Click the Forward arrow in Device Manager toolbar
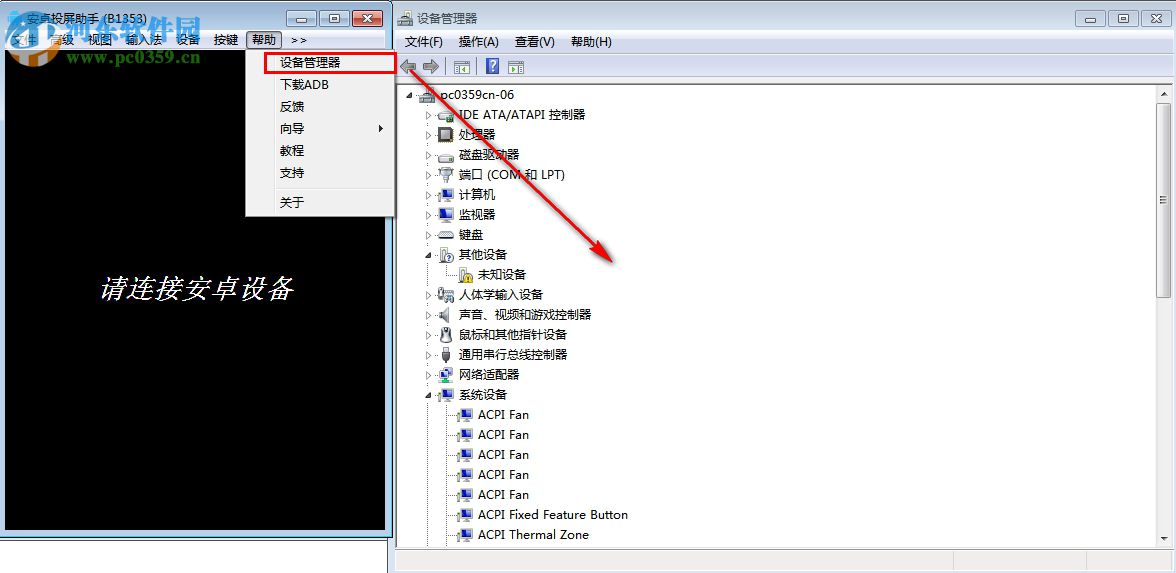 (x=430, y=67)
